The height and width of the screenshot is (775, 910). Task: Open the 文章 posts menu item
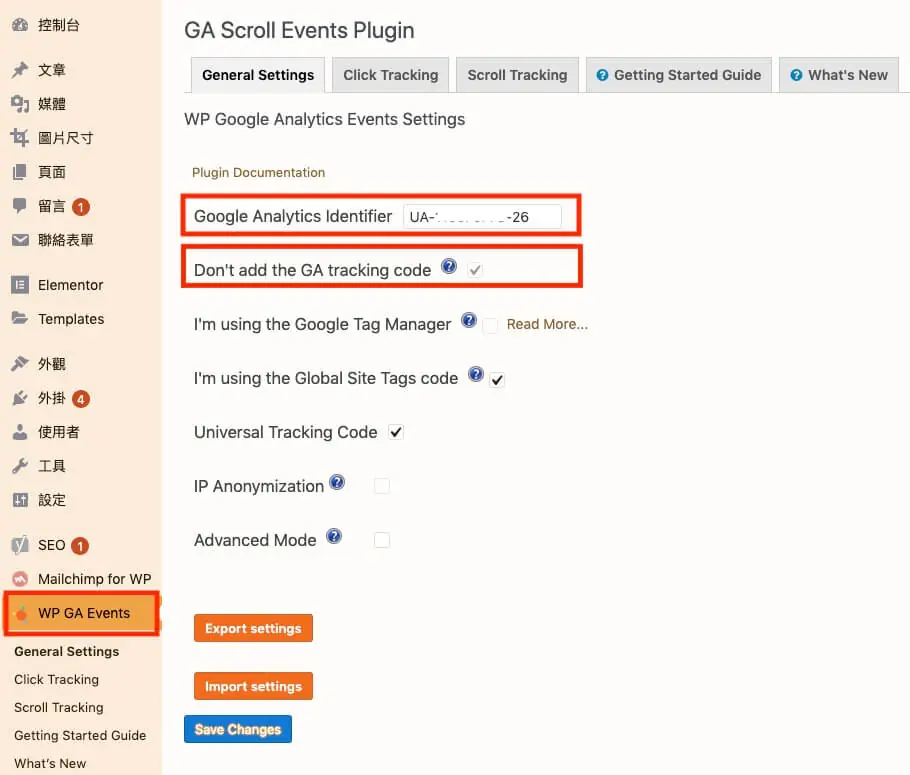52,70
